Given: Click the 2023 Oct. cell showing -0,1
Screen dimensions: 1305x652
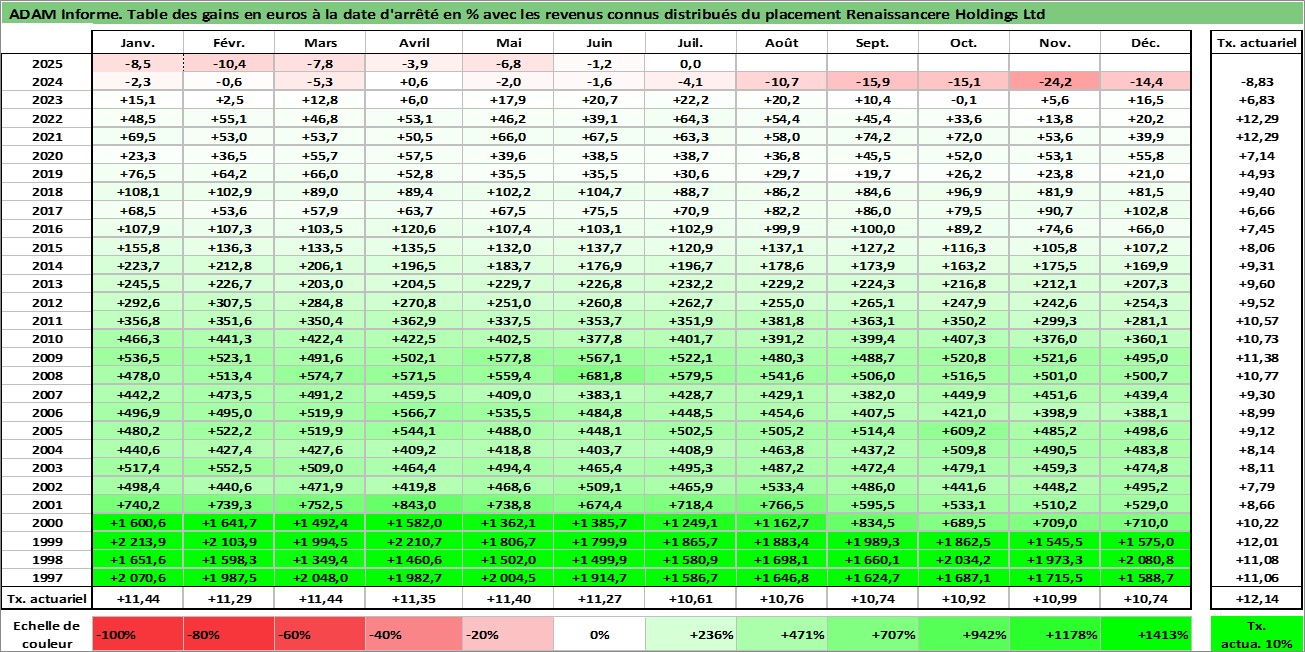Looking at the screenshot, I should click(x=964, y=100).
